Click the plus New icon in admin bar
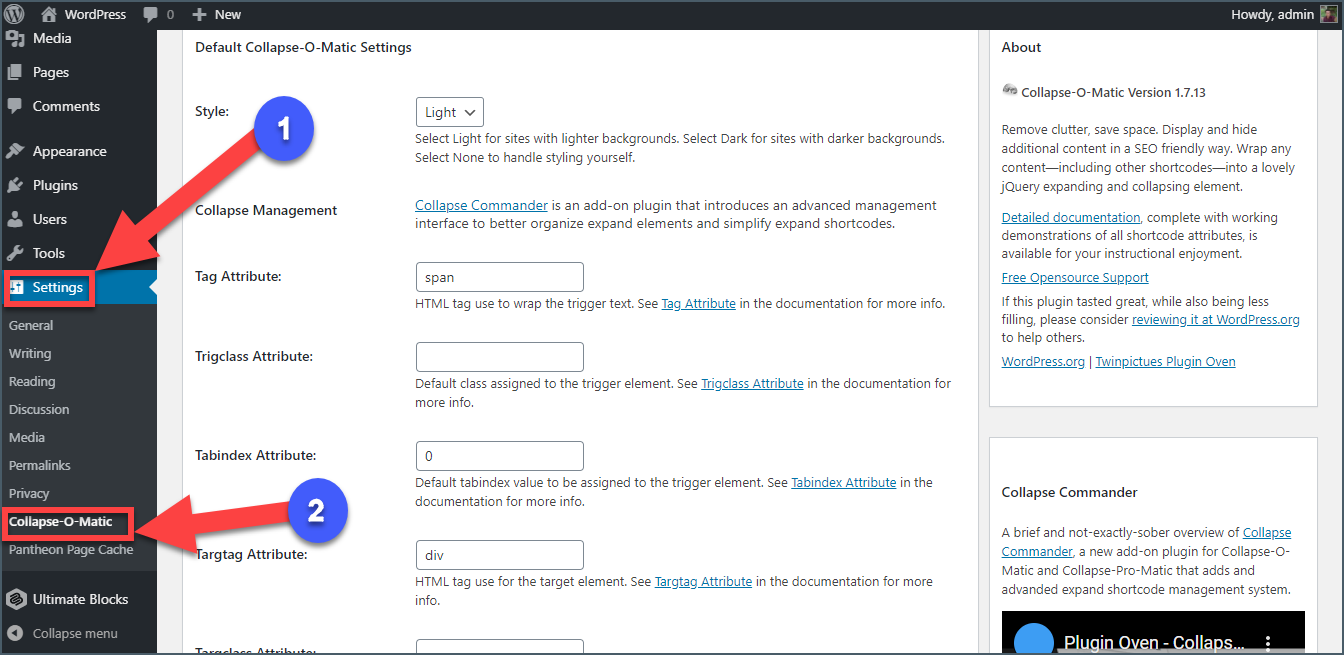Image resolution: width=1344 pixels, height=655 pixels. click(199, 15)
